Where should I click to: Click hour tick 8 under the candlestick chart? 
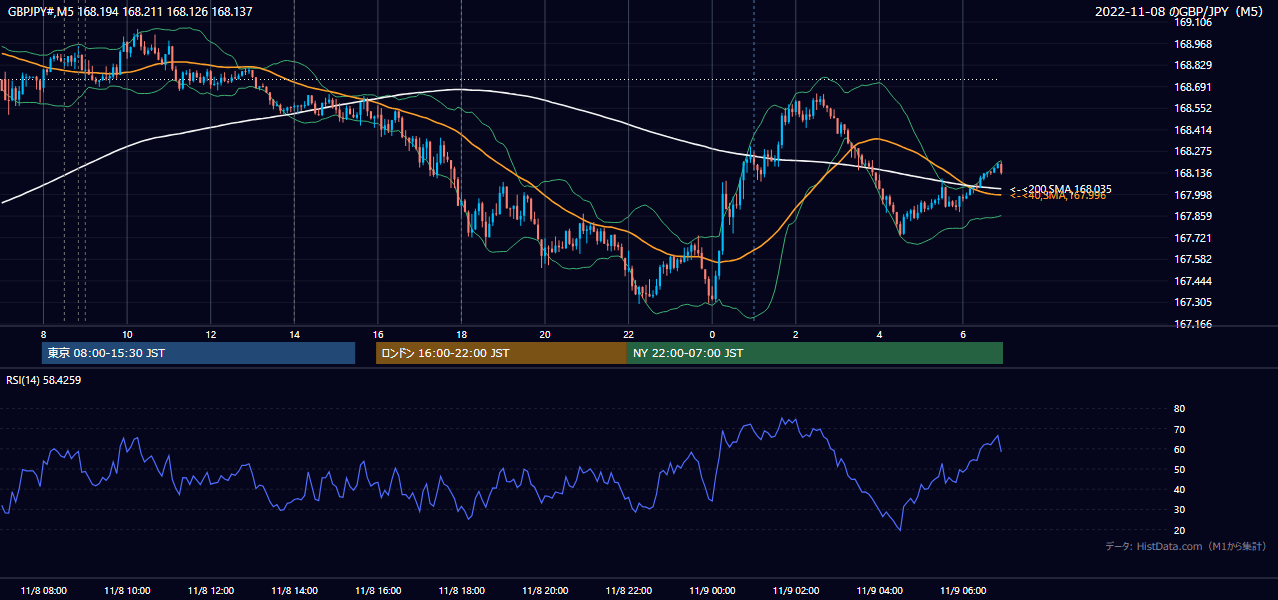coord(43,334)
